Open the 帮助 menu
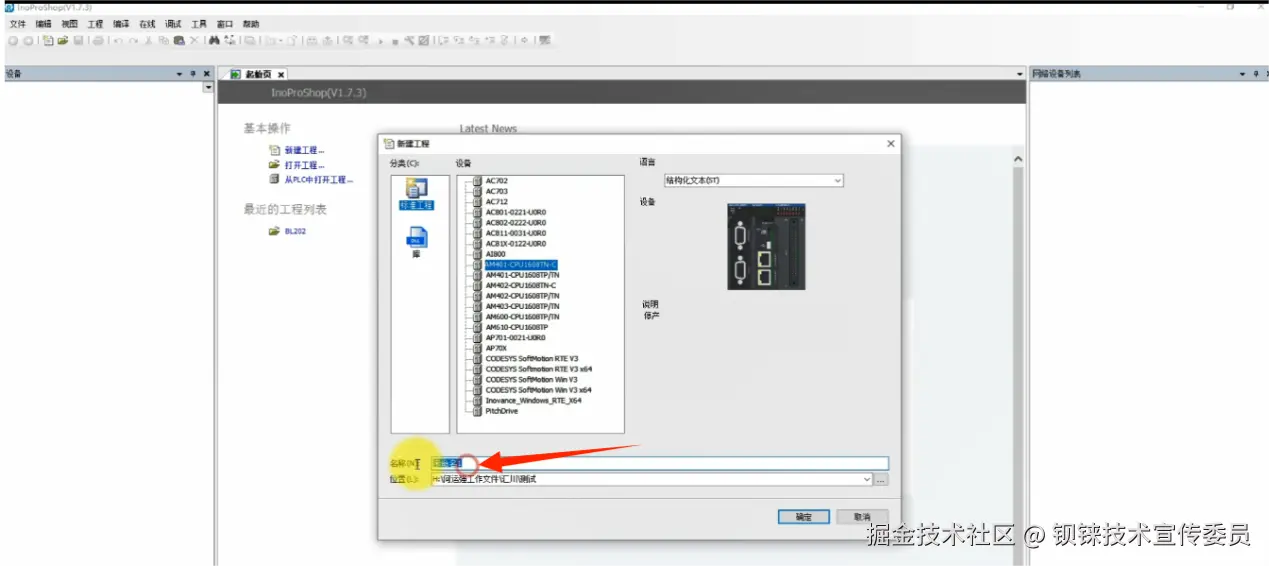Screen dimensions: 1269x566 point(251,24)
